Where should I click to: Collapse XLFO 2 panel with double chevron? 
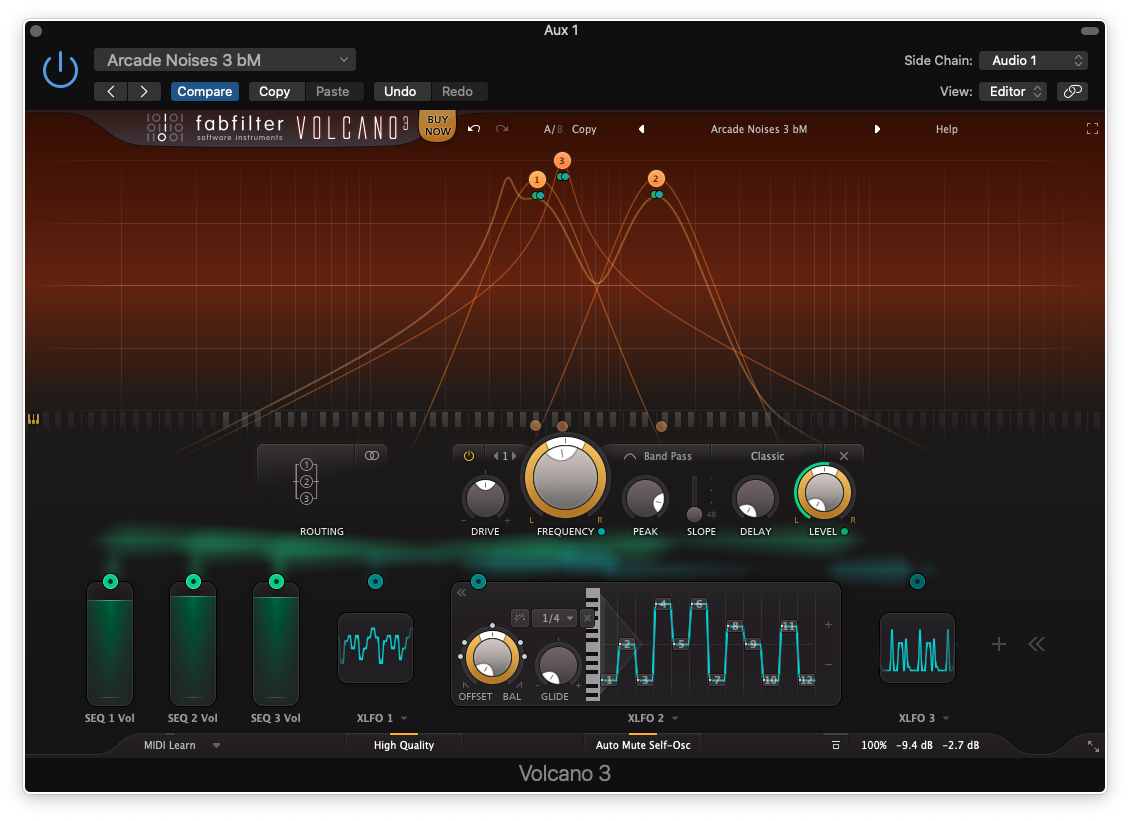click(x=462, y=593)
